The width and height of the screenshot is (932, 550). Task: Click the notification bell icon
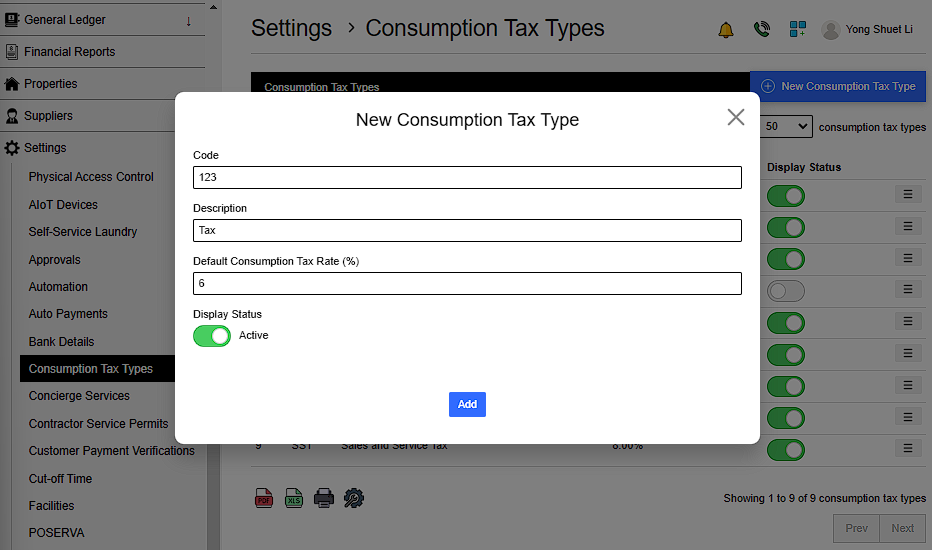point(726,30)
